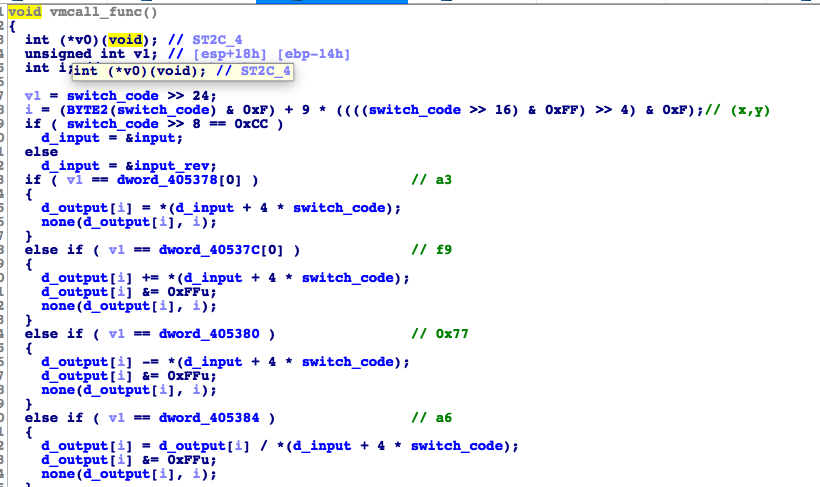Open the dword_405384 global reference
Viewport: 820px width, 487px height.
coord(209,418)
